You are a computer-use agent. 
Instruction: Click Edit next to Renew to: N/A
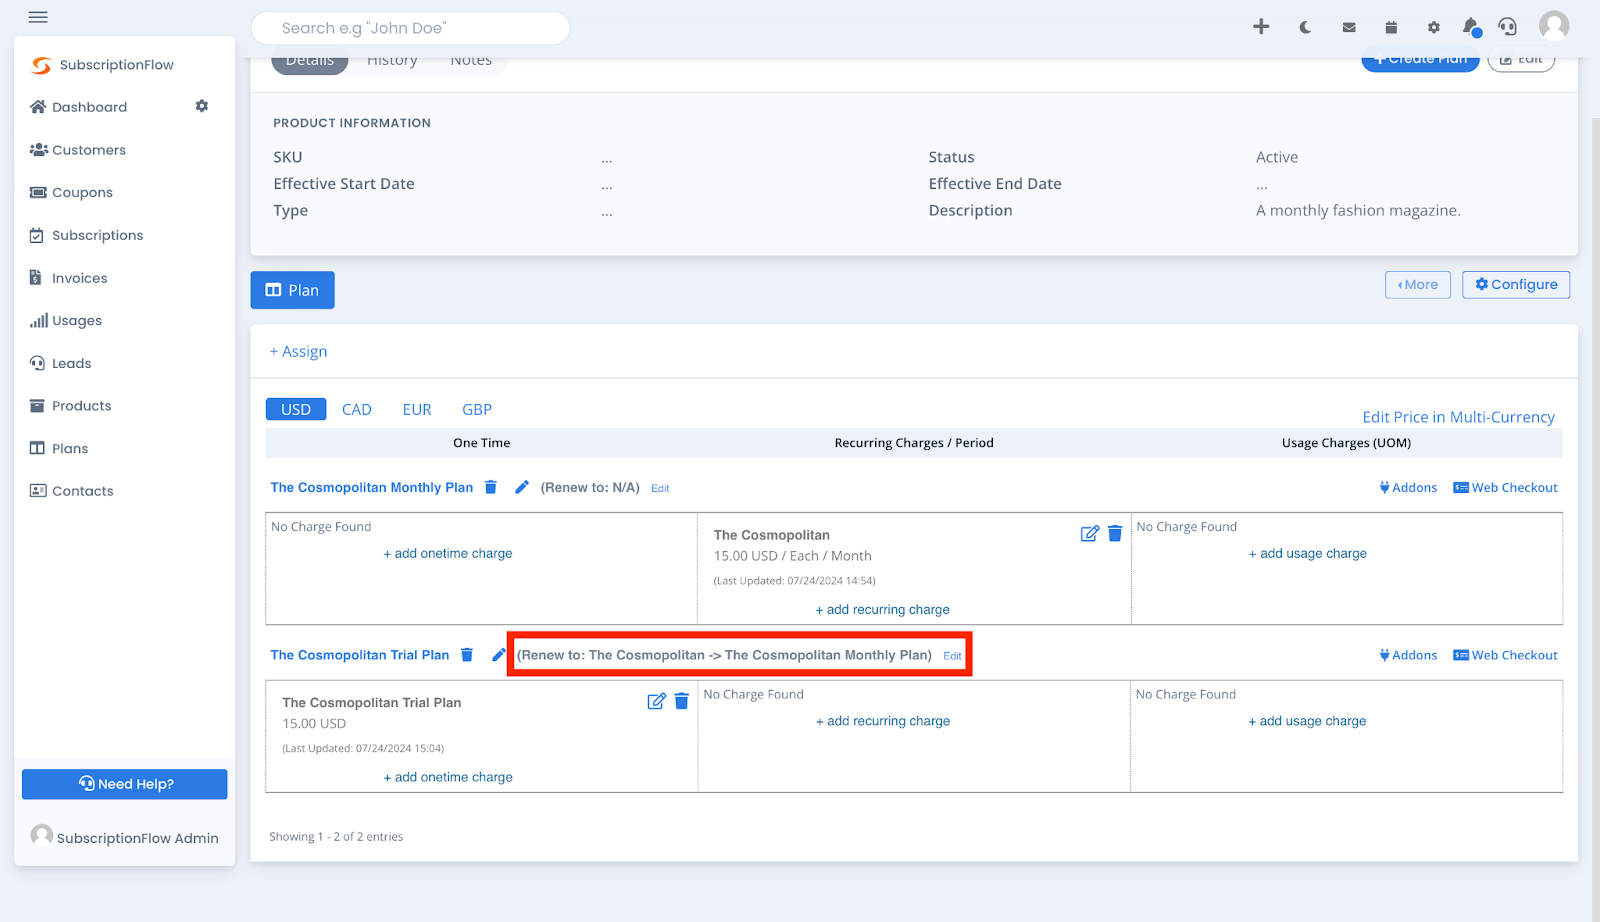[660, 489]
